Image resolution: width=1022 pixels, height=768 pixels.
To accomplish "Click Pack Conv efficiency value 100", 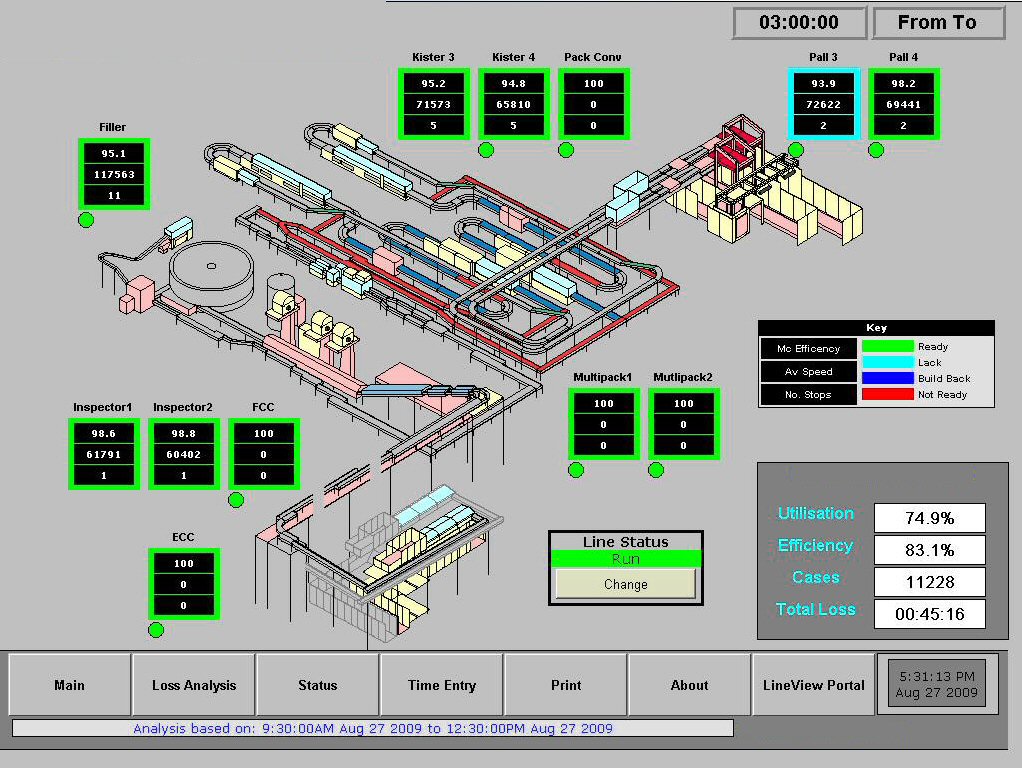I will point(594,83).
